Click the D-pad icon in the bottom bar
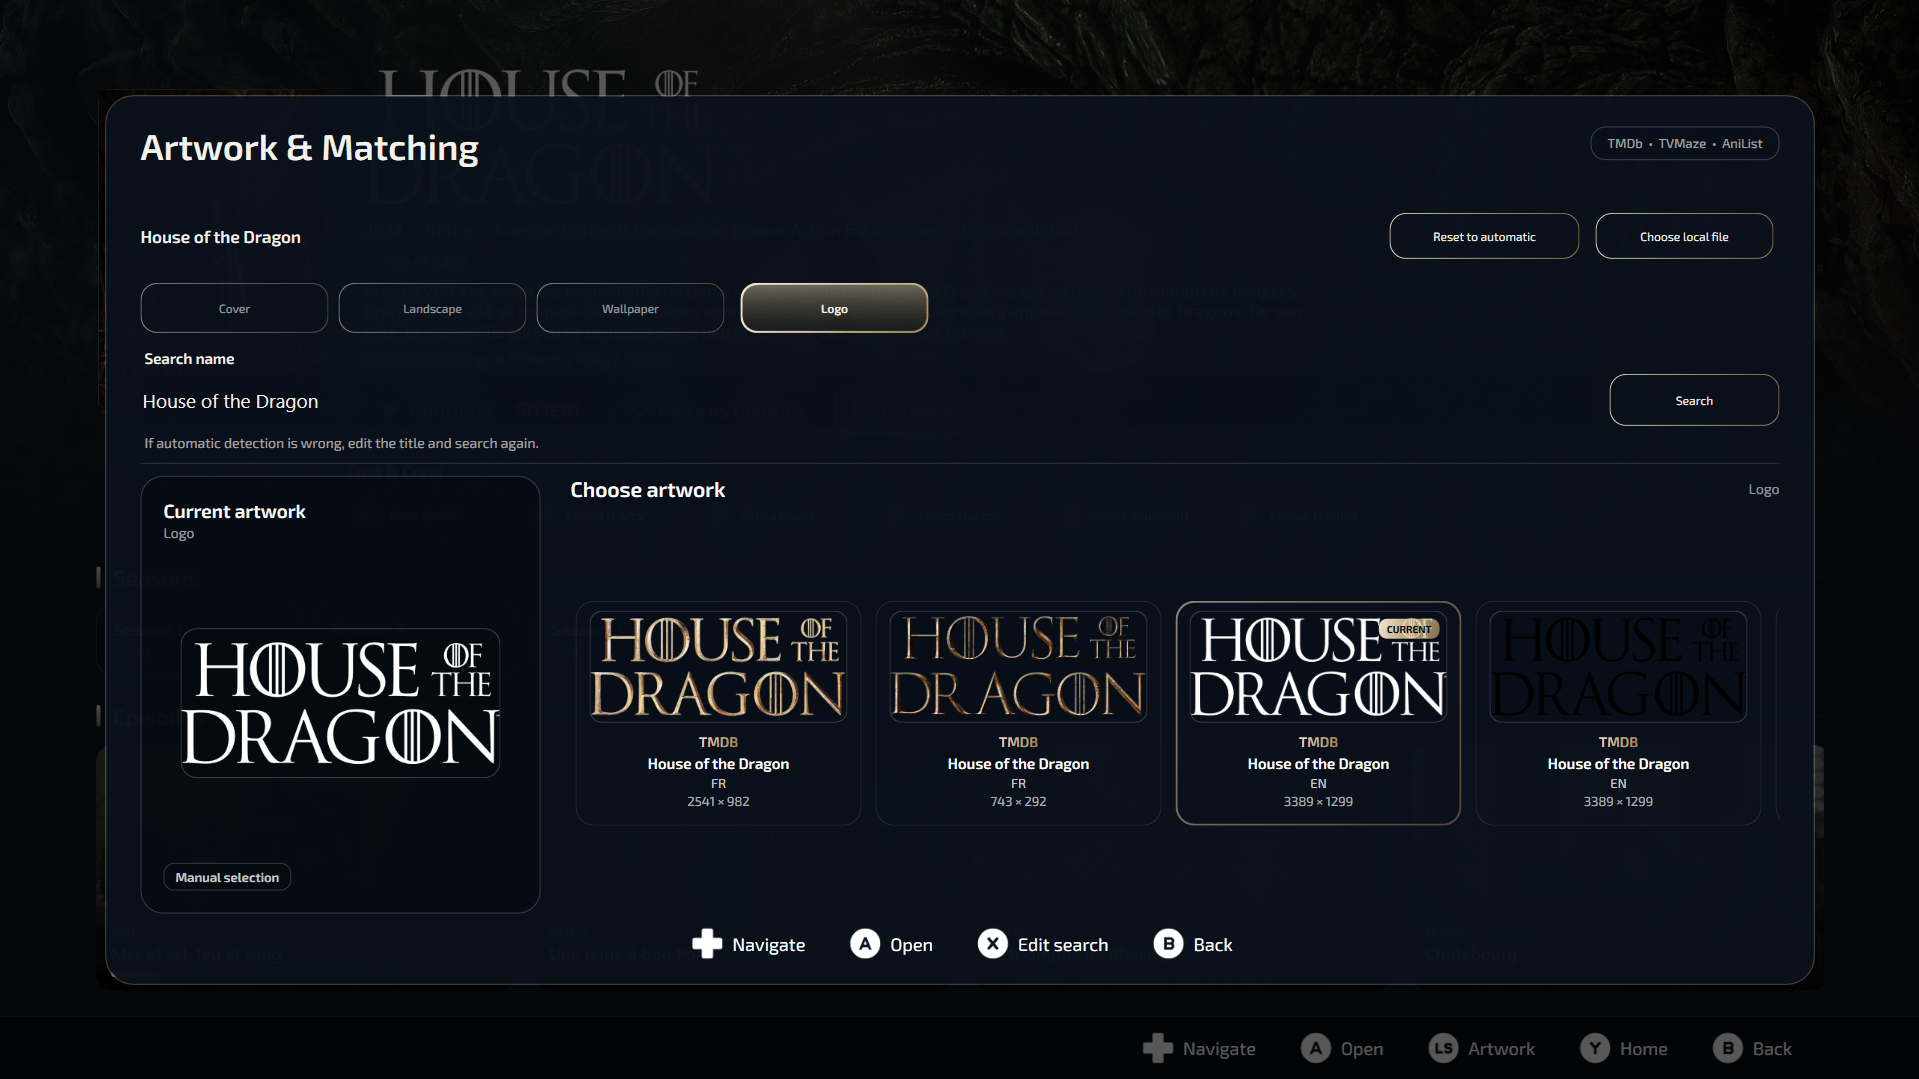This screenshot has height=1079, width=1919. 1158,1048
